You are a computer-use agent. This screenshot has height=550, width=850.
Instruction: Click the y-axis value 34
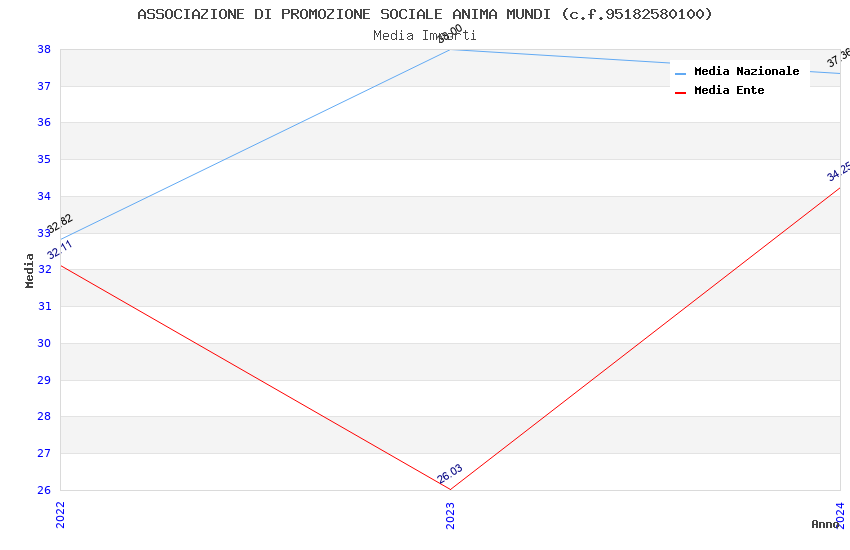(x=44, y=196)
